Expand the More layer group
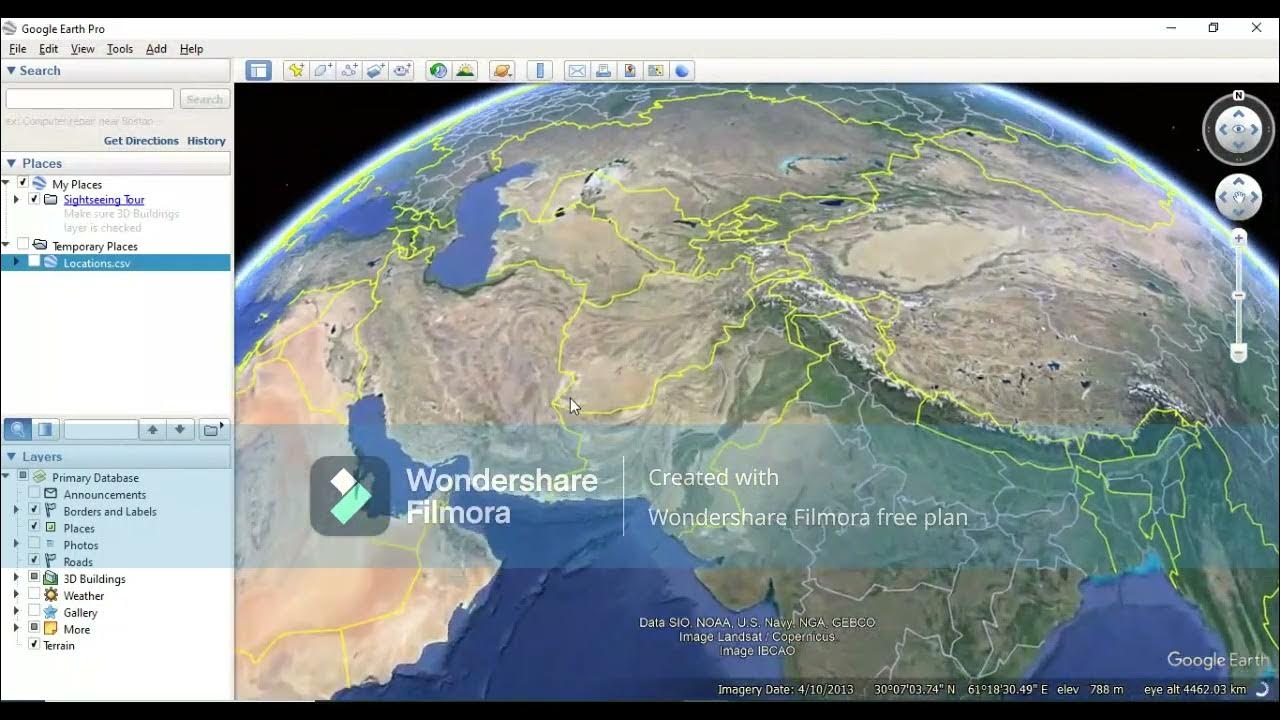 [x=16, y=629]
